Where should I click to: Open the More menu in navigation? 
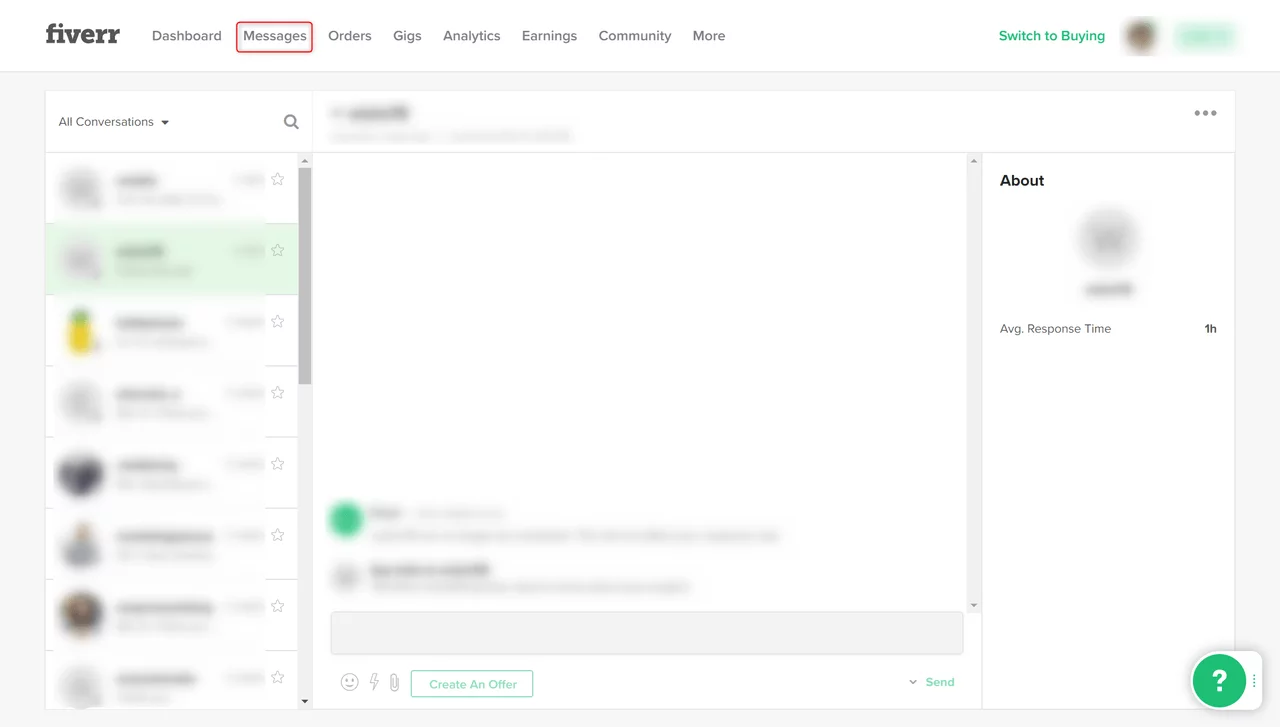(708, 36)
